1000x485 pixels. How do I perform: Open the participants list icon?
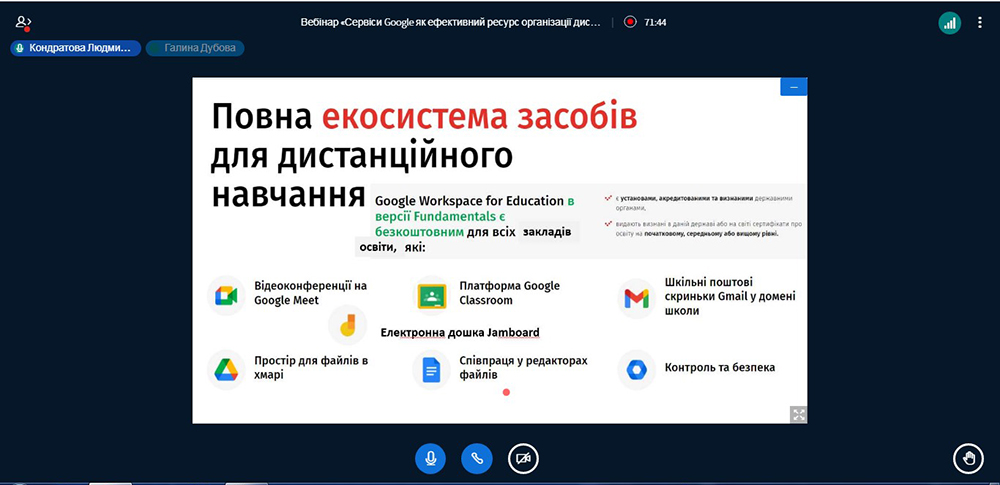pos(23,23)
